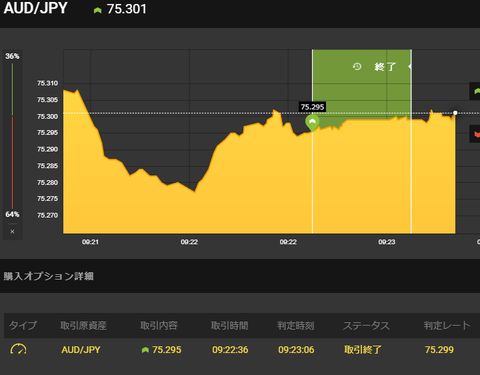This screenshot has height=375, width=480.
Task: Click the judgment rate 75.299
Action: pos(439,350)
